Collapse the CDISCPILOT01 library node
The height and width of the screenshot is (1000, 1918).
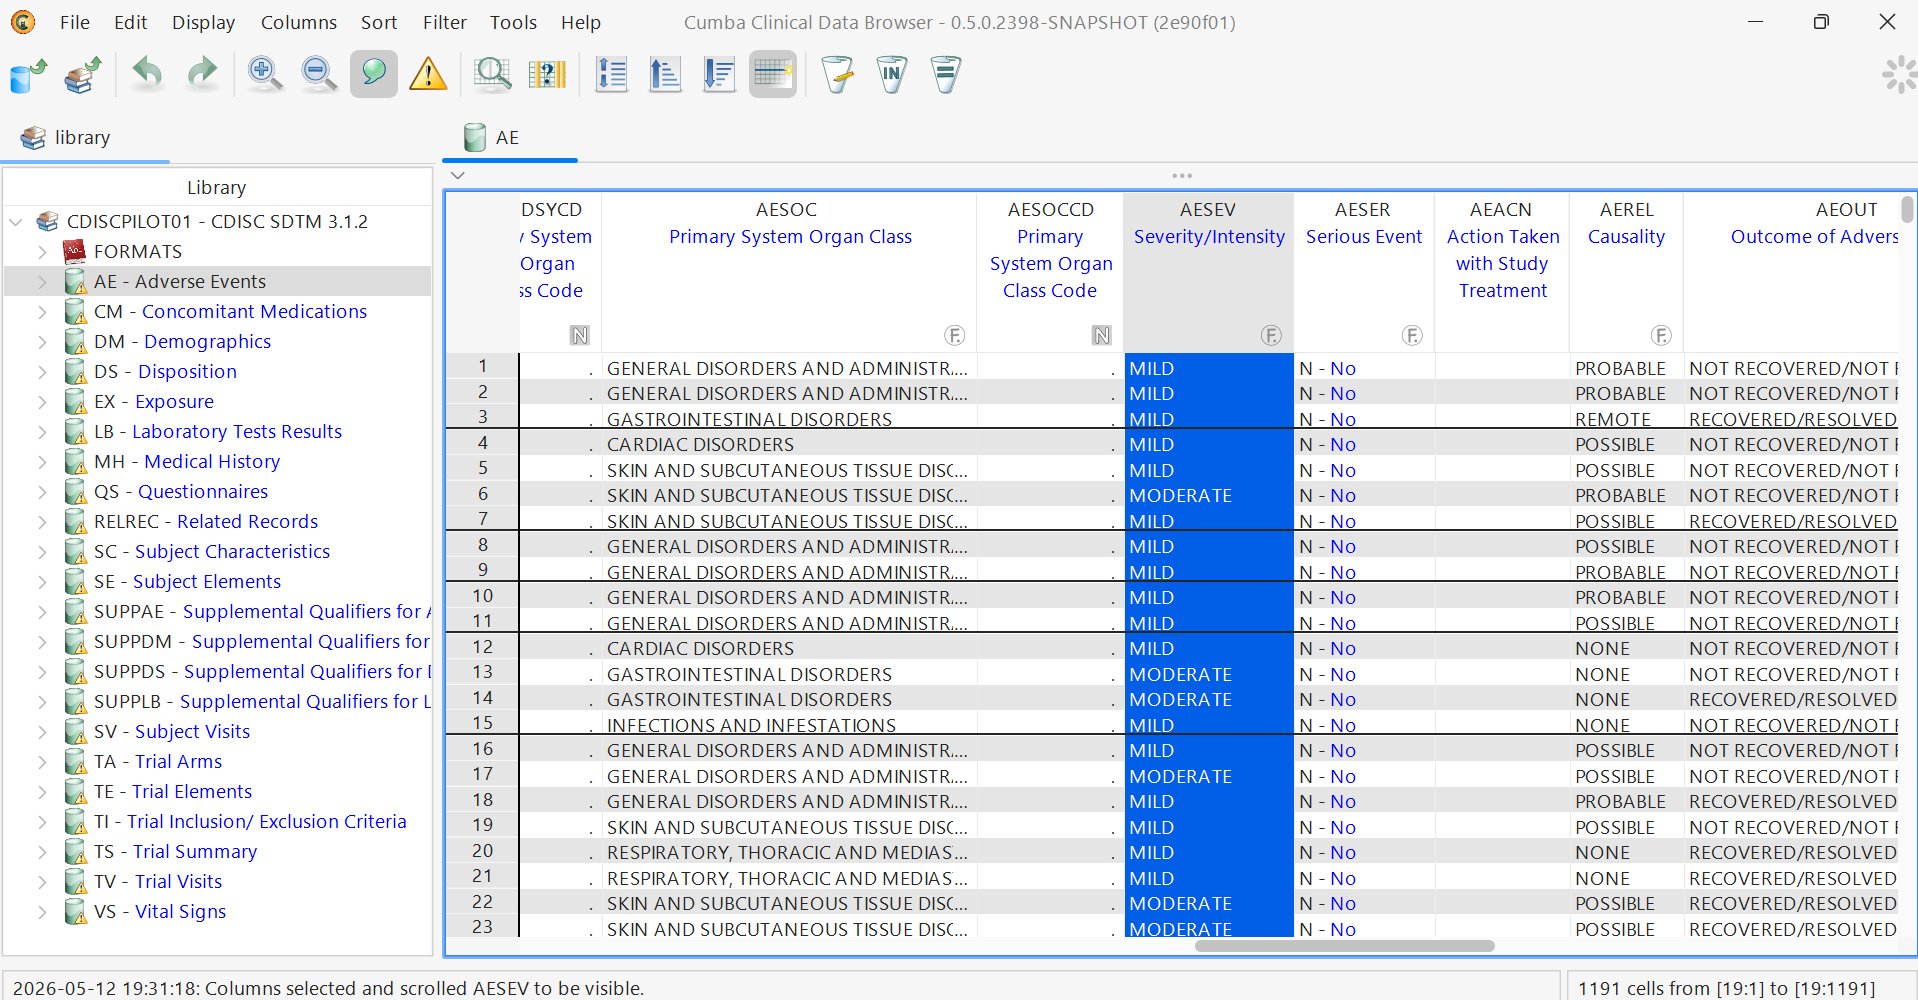coord(16,221)
